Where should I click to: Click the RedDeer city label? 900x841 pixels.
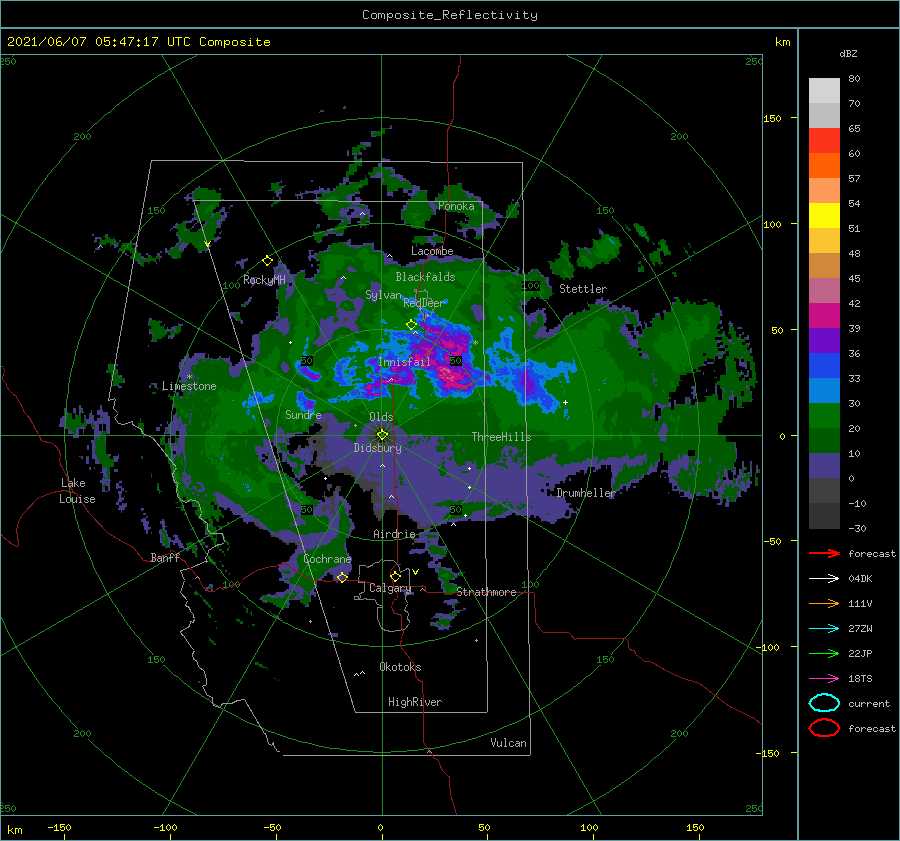point(424,303)
